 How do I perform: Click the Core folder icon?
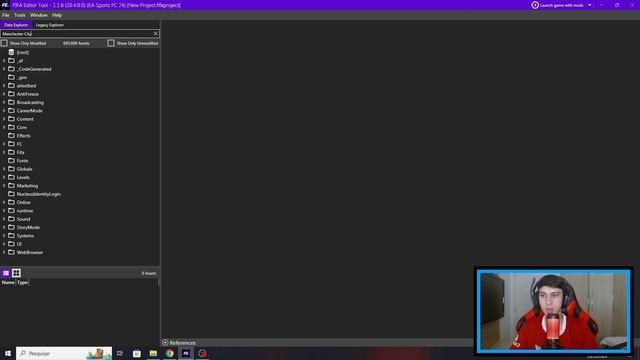point(11,127)
